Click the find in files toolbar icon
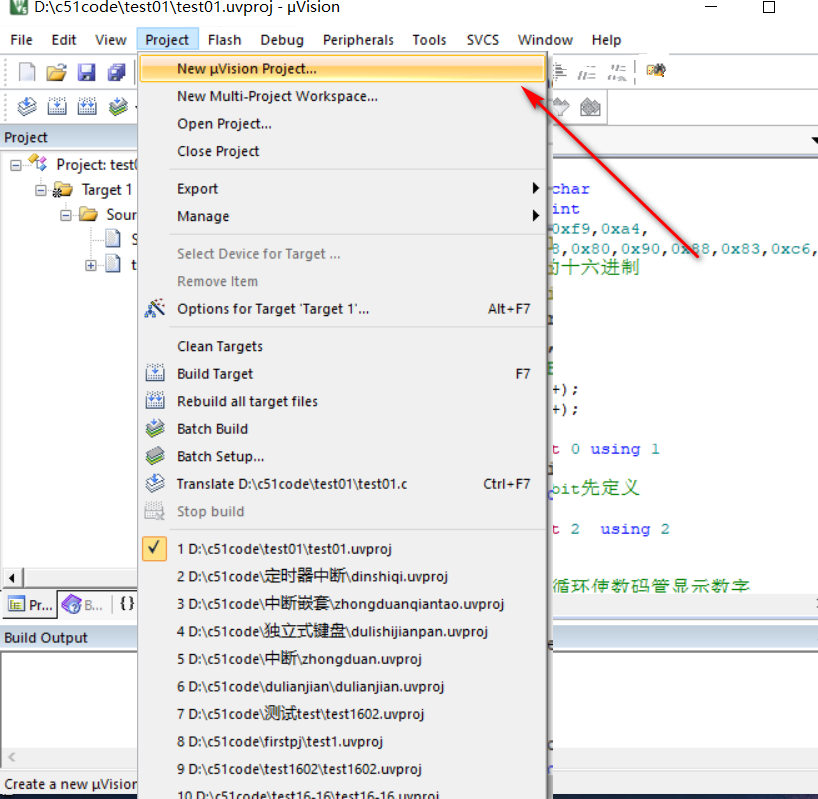The height and width of the screenshot is (799, 818). coord(656,70)
